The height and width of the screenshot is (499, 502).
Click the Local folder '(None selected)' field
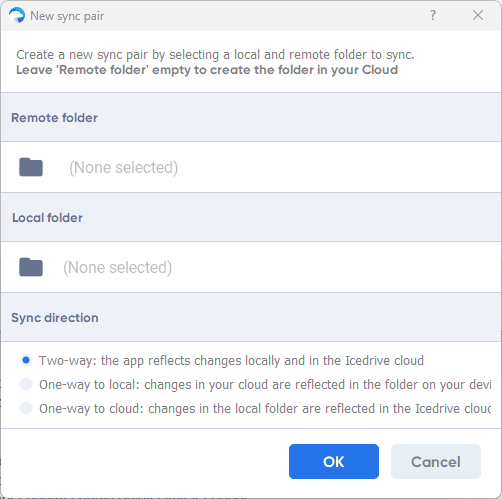(x=117, y=267)
